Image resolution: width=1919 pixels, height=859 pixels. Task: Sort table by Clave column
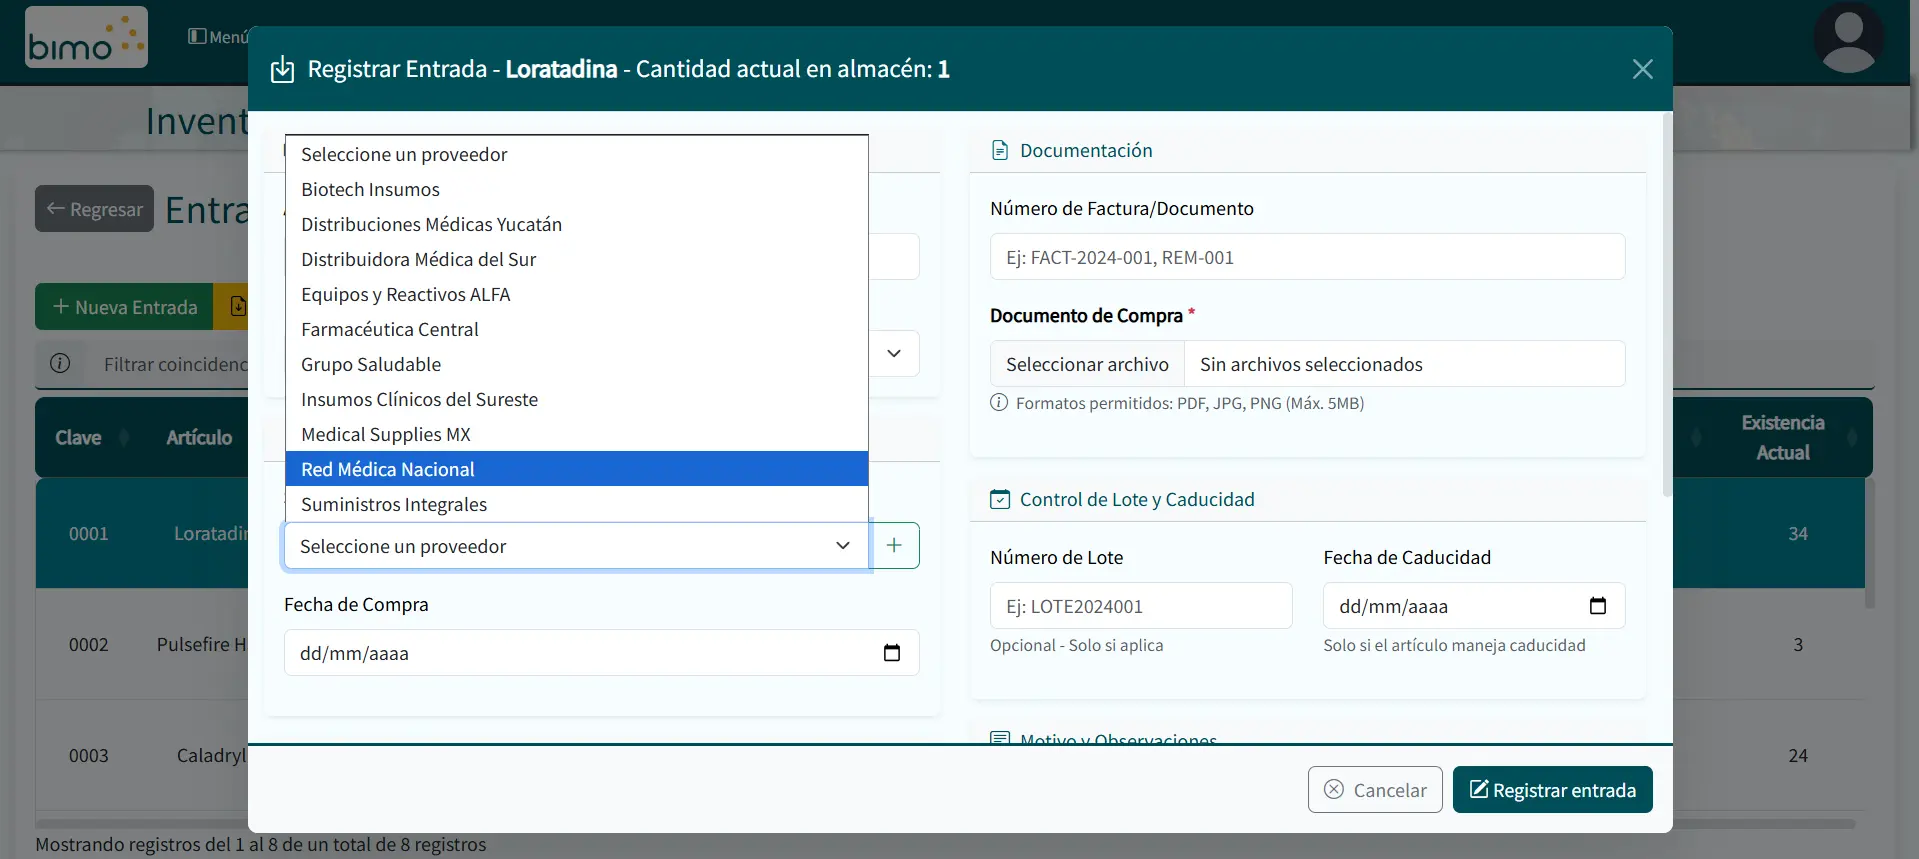[x=92, y=437]
